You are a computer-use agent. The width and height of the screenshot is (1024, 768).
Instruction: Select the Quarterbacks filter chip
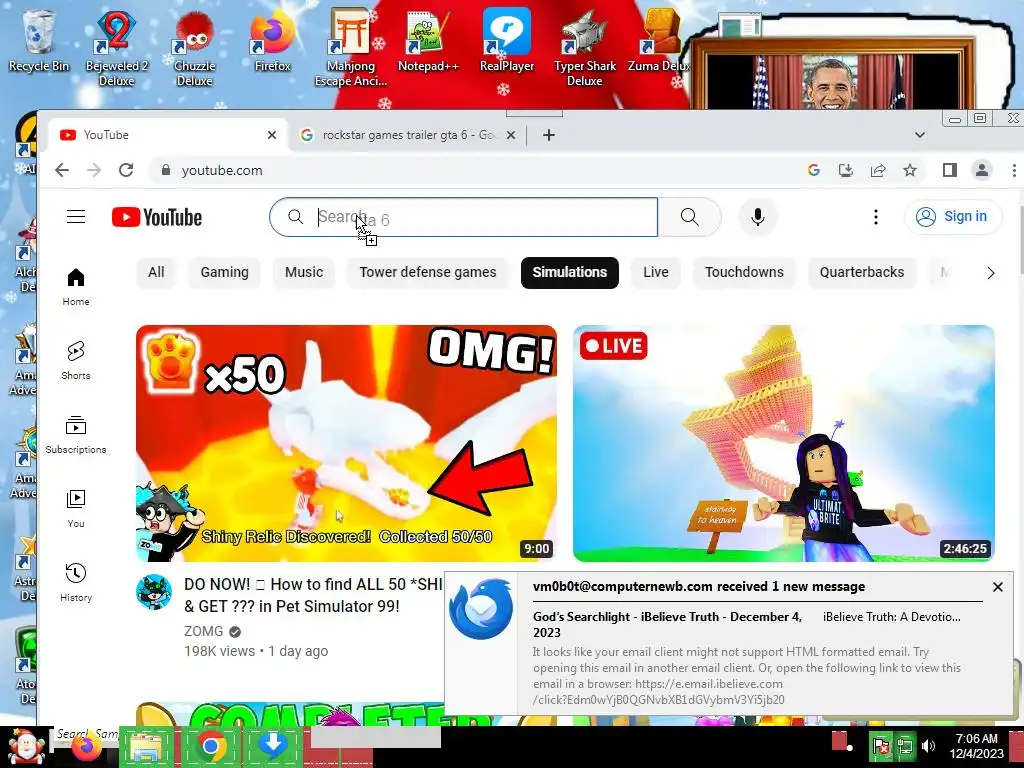point(861,272)
